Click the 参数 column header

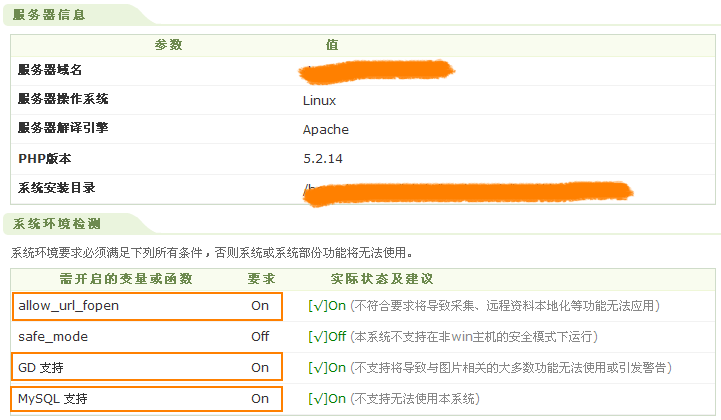tap(168, 45)
